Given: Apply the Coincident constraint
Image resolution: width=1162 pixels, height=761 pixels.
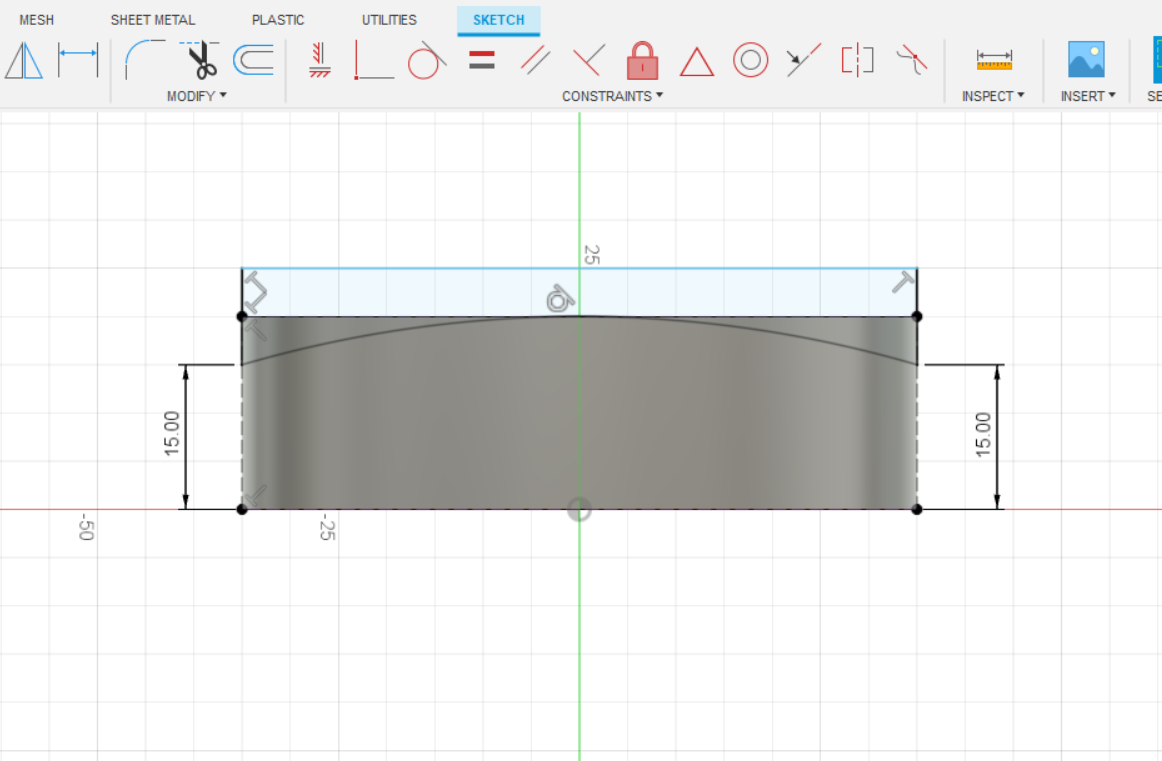Looking at the screenshot, I should (374, 60).
